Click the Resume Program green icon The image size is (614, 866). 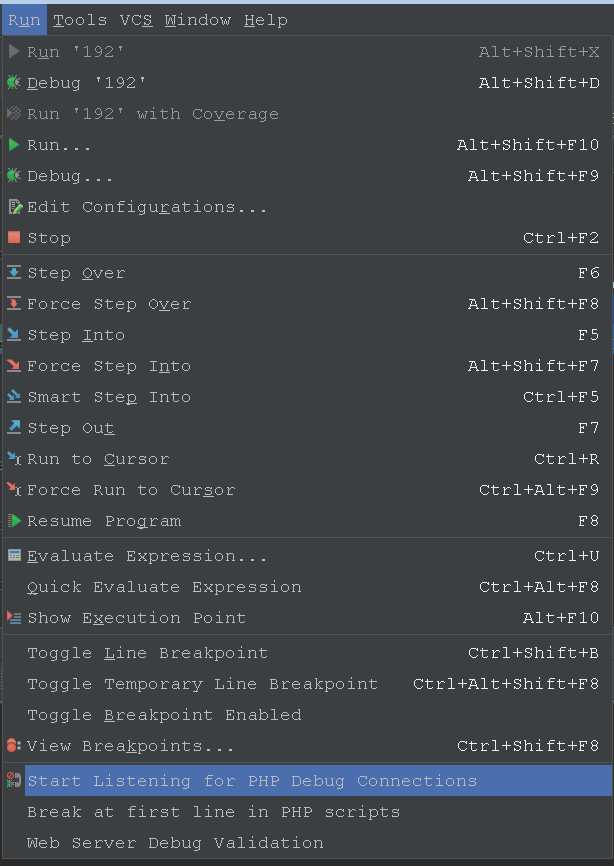[14, 521]
